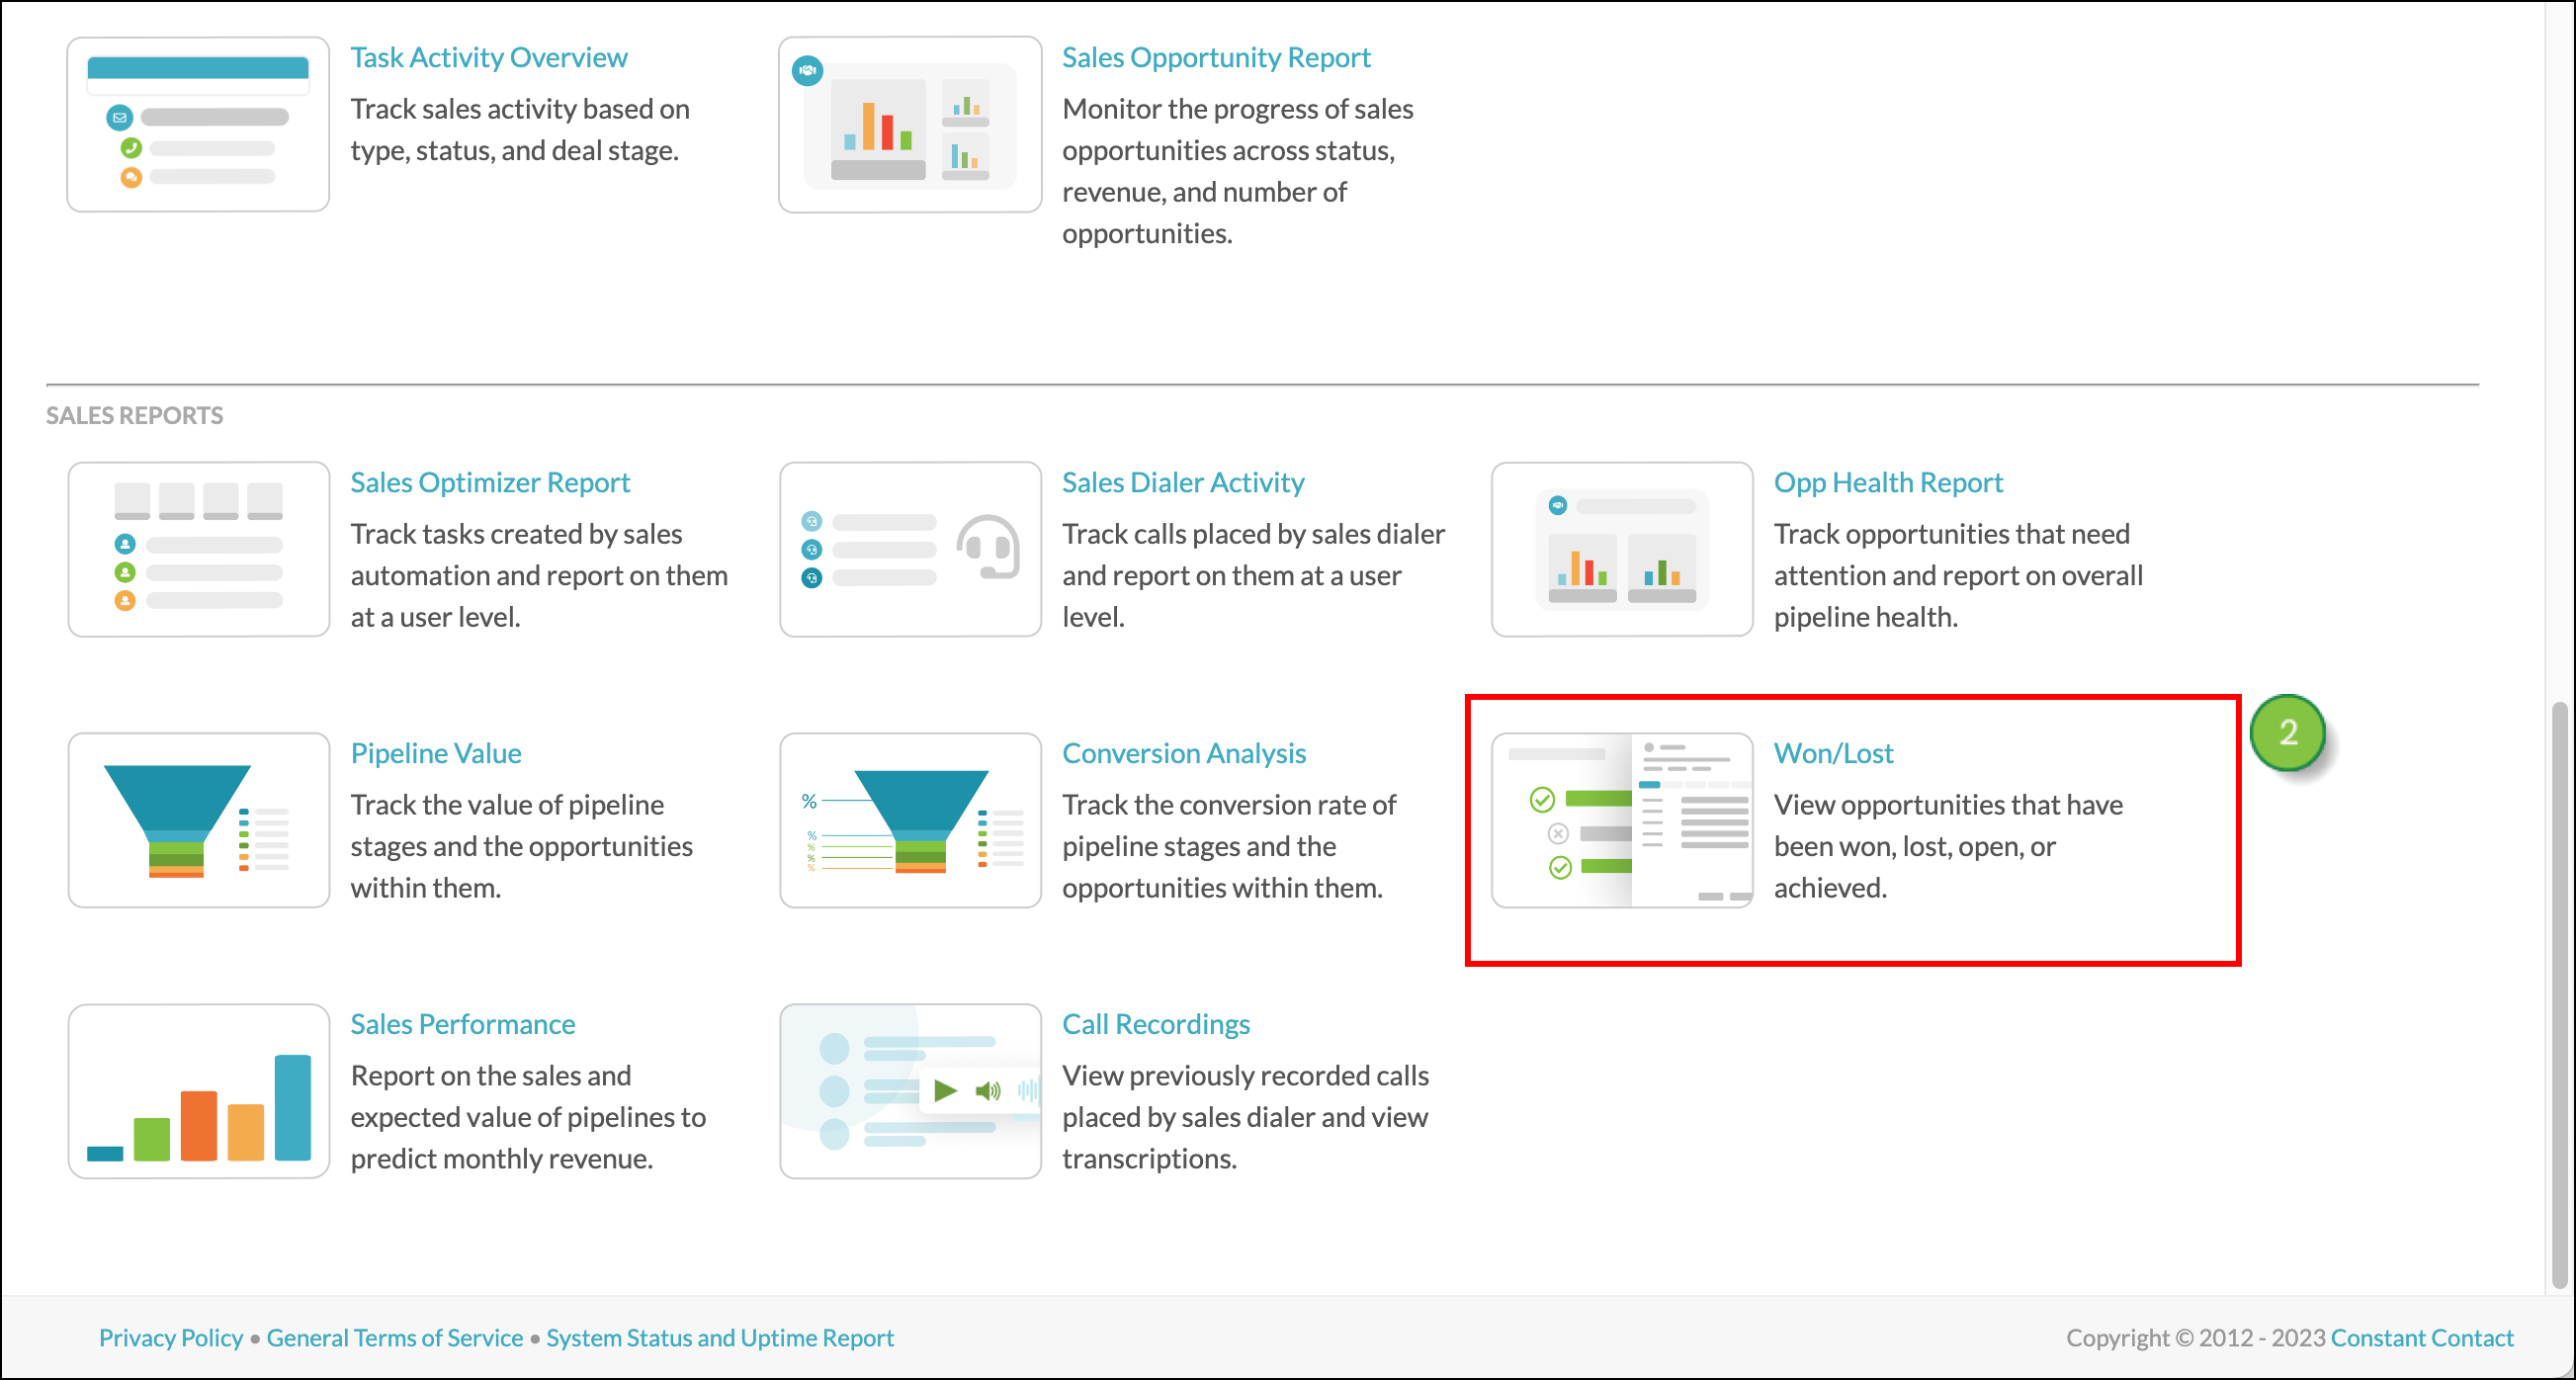
Task: Click 'Report on the sales and' description
Action: coord(491,1076)
